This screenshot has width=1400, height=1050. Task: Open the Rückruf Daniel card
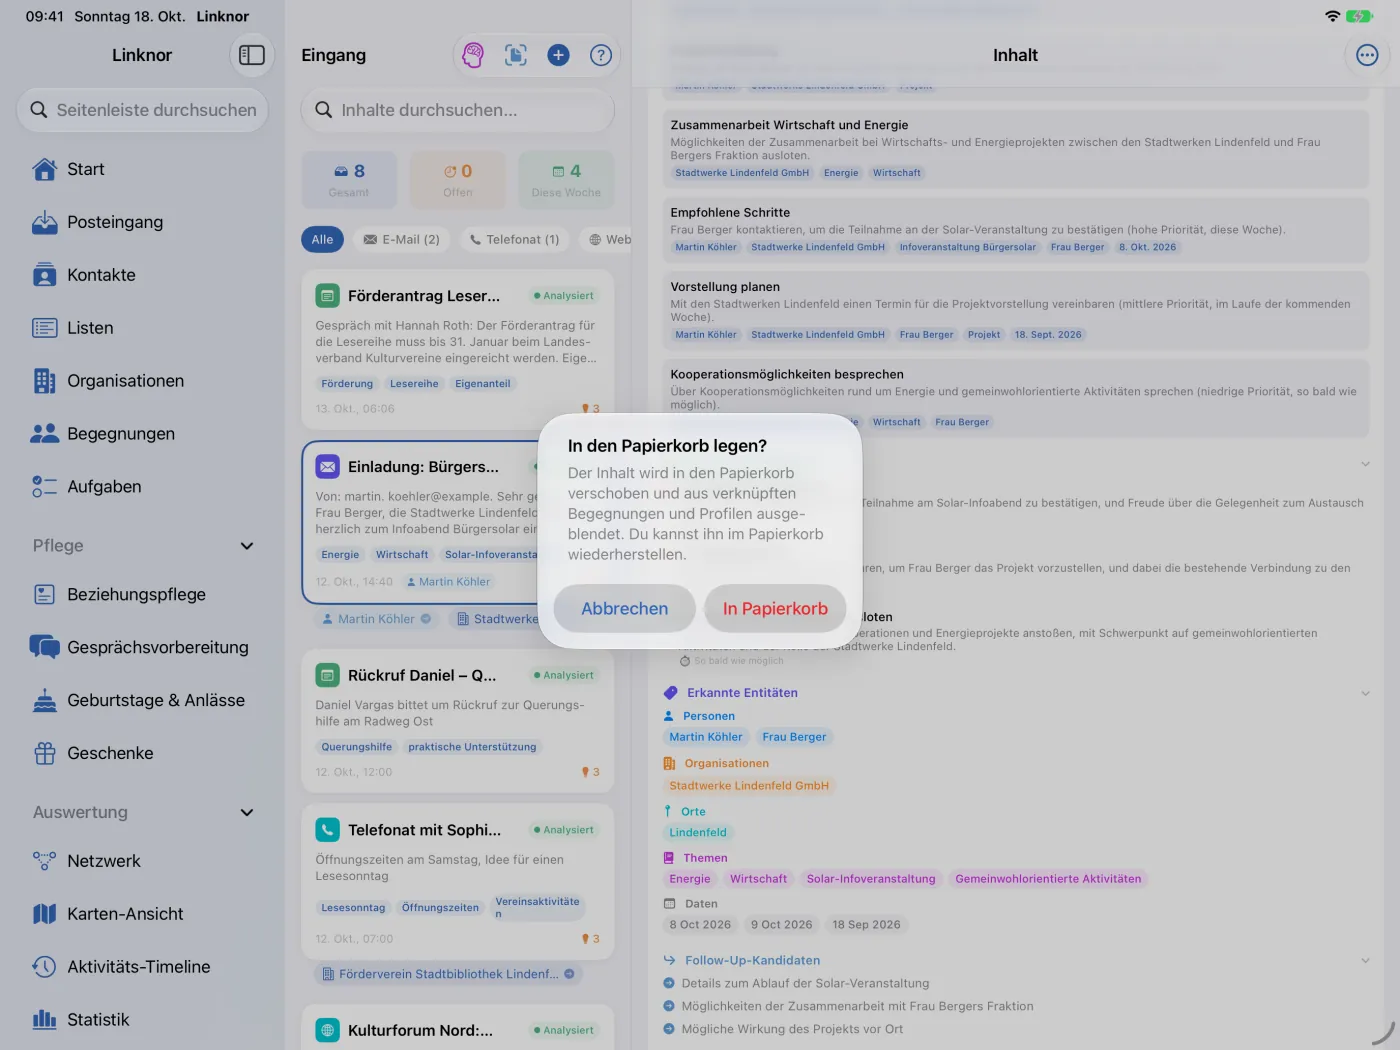(x=458, y=720)
